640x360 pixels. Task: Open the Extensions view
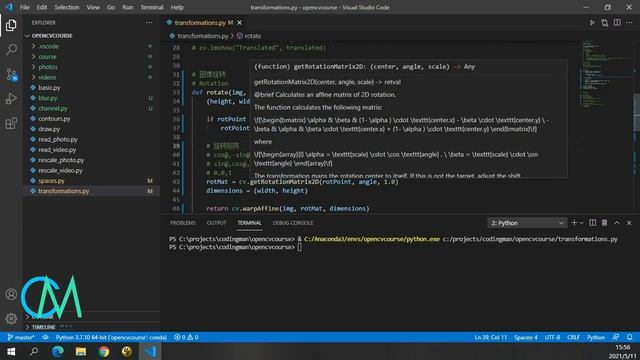pyautogui.click(x=11, y=123)
